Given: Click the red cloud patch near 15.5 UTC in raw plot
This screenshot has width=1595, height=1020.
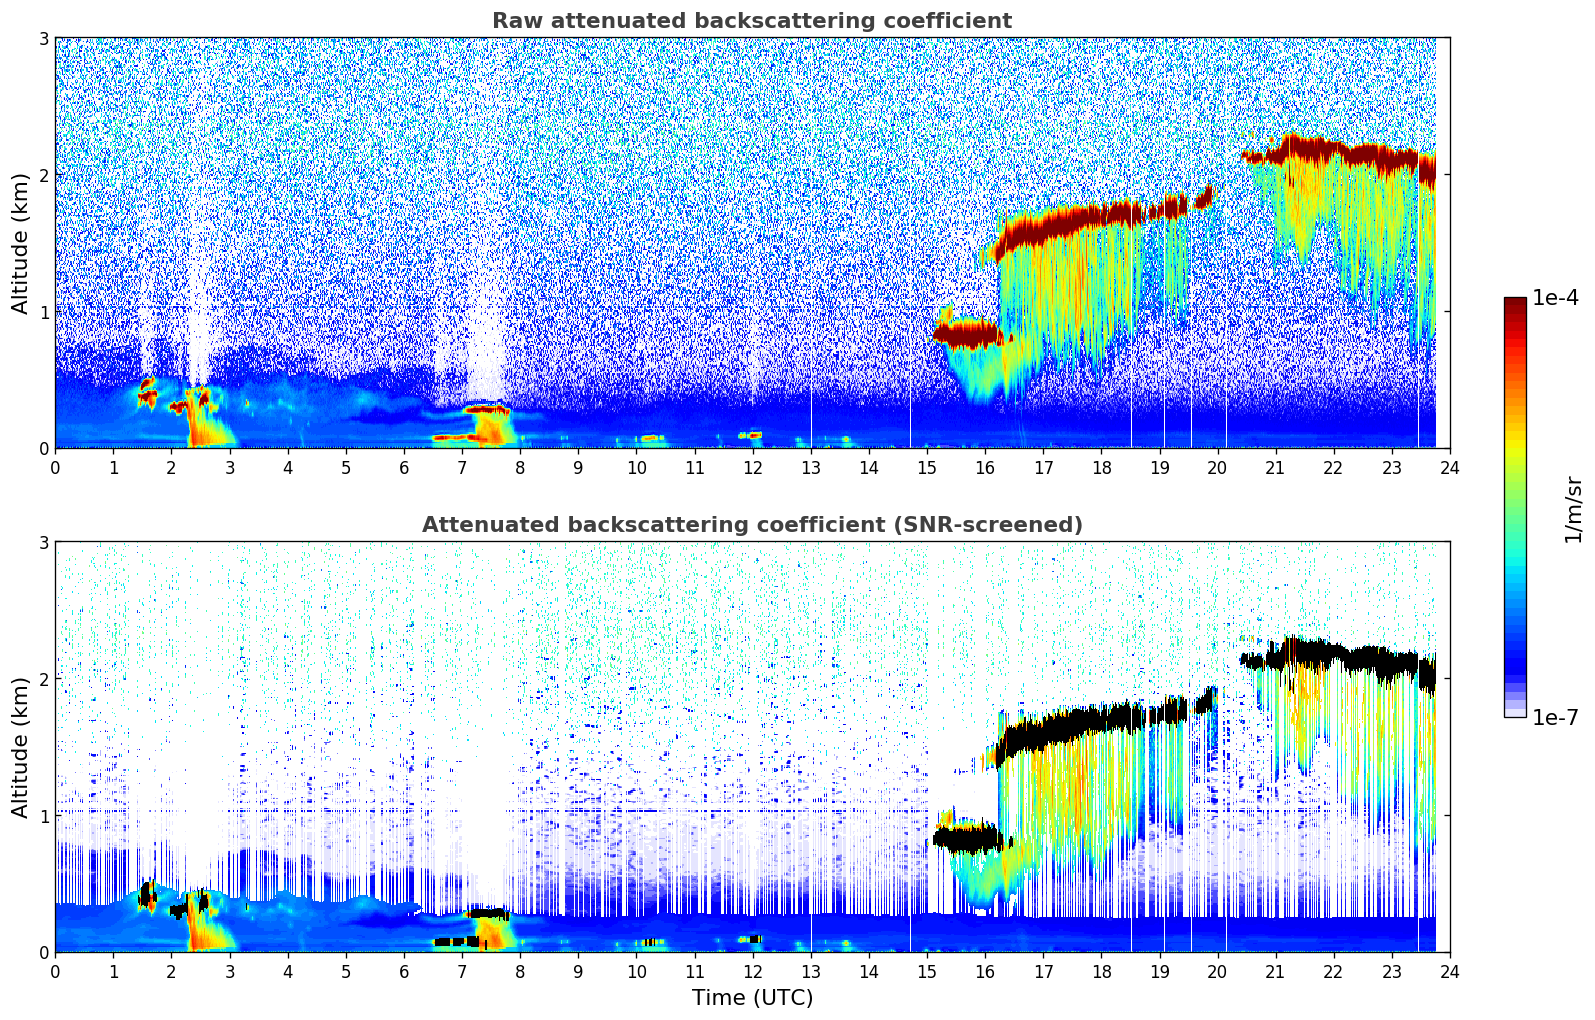Looking at the screenshot, I should click(968, 333).
